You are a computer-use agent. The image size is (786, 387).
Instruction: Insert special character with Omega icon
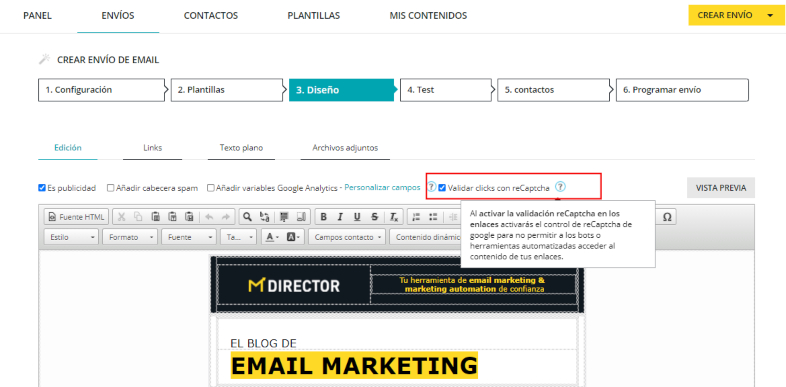coord(667,217)
